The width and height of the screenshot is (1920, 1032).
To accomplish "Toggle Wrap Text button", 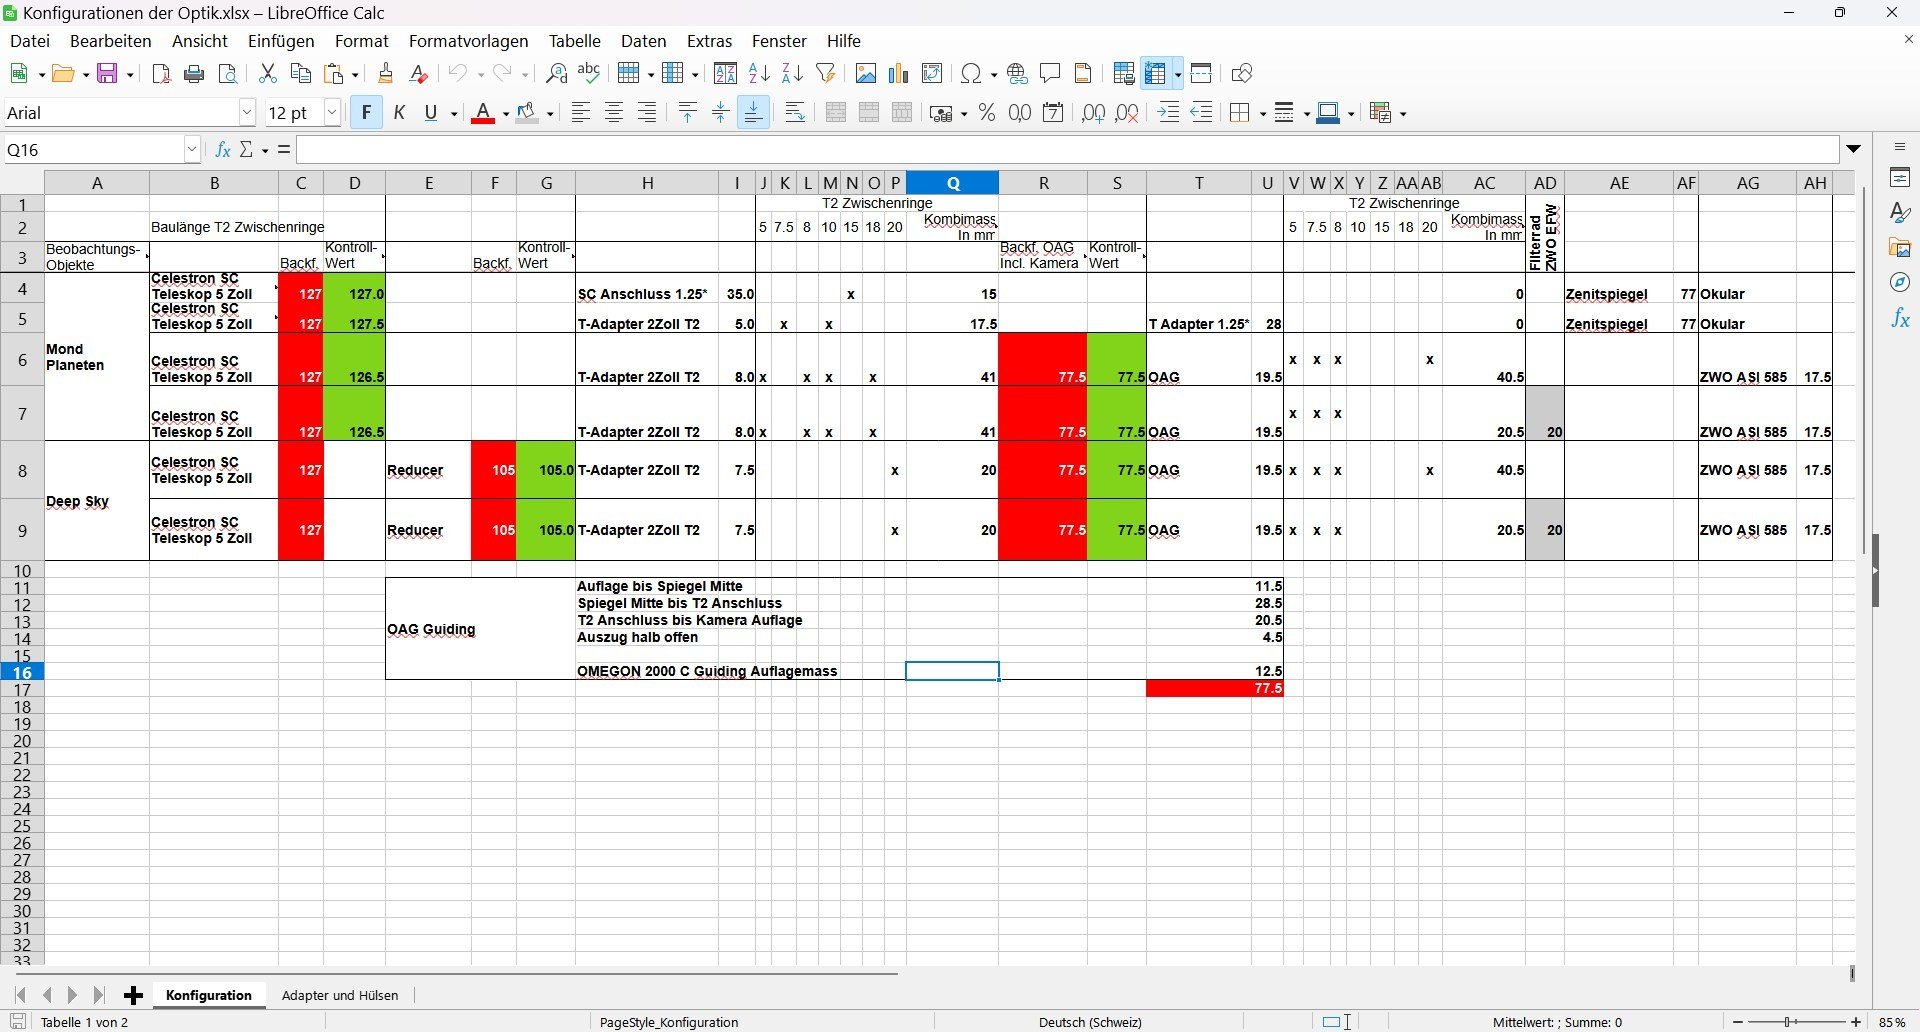I will [795, 113].
